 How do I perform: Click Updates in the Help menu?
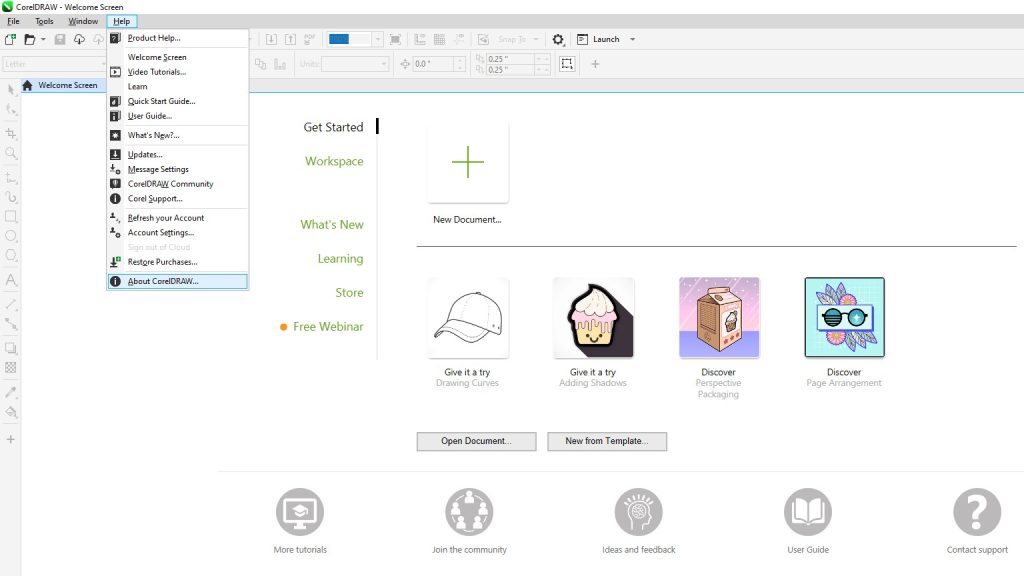pos(145,154)
